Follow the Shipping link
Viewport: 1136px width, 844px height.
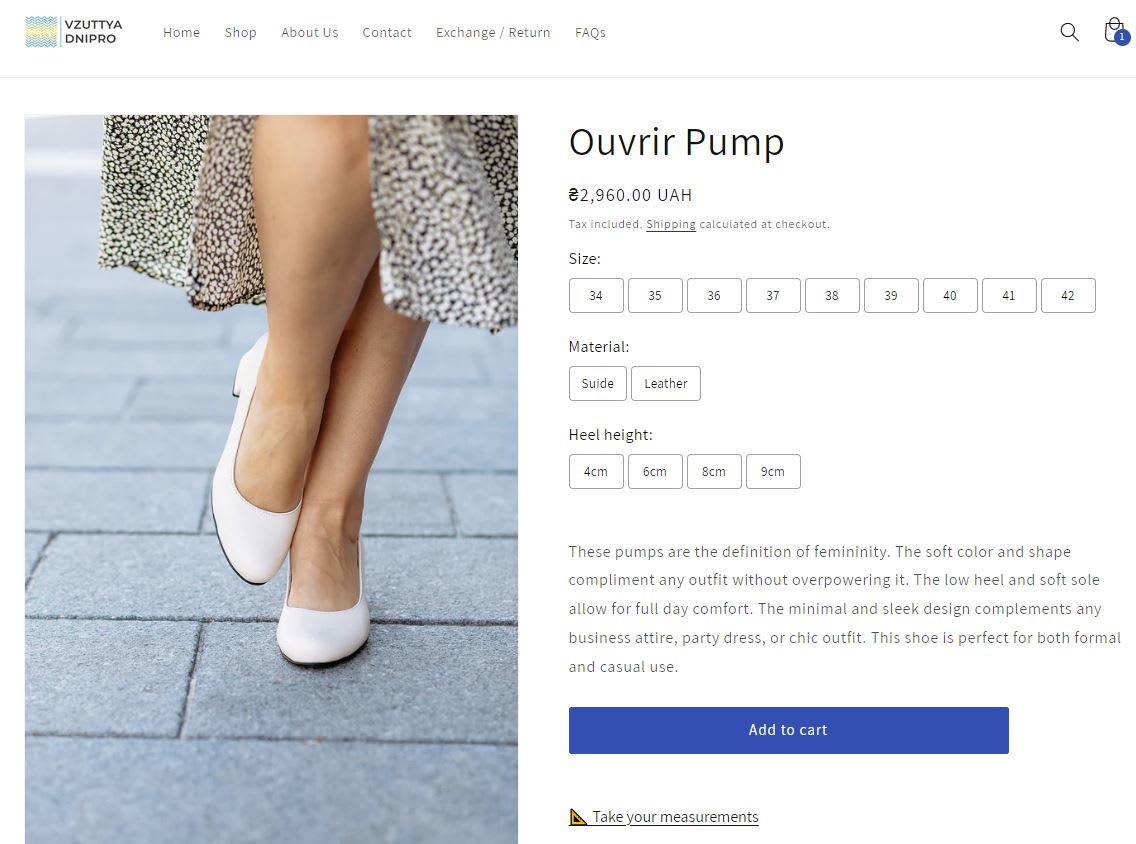[671, 225]
